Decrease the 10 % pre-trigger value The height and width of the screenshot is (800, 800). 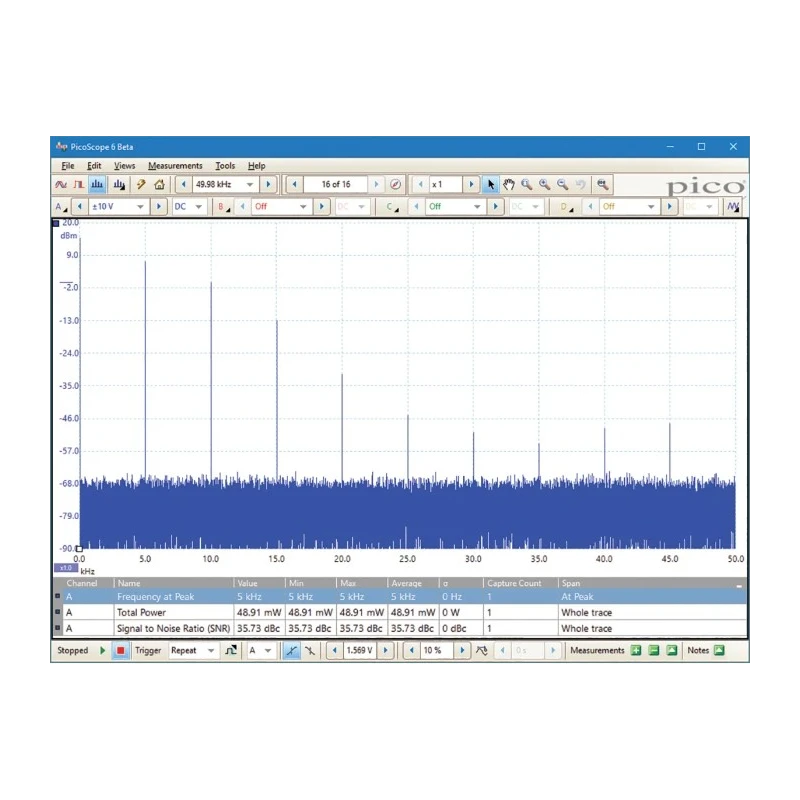(412, 651)
